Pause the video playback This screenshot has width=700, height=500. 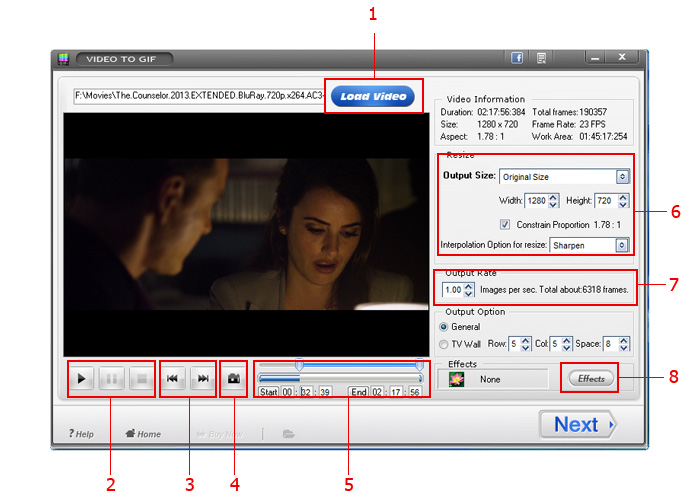point(112,379)
